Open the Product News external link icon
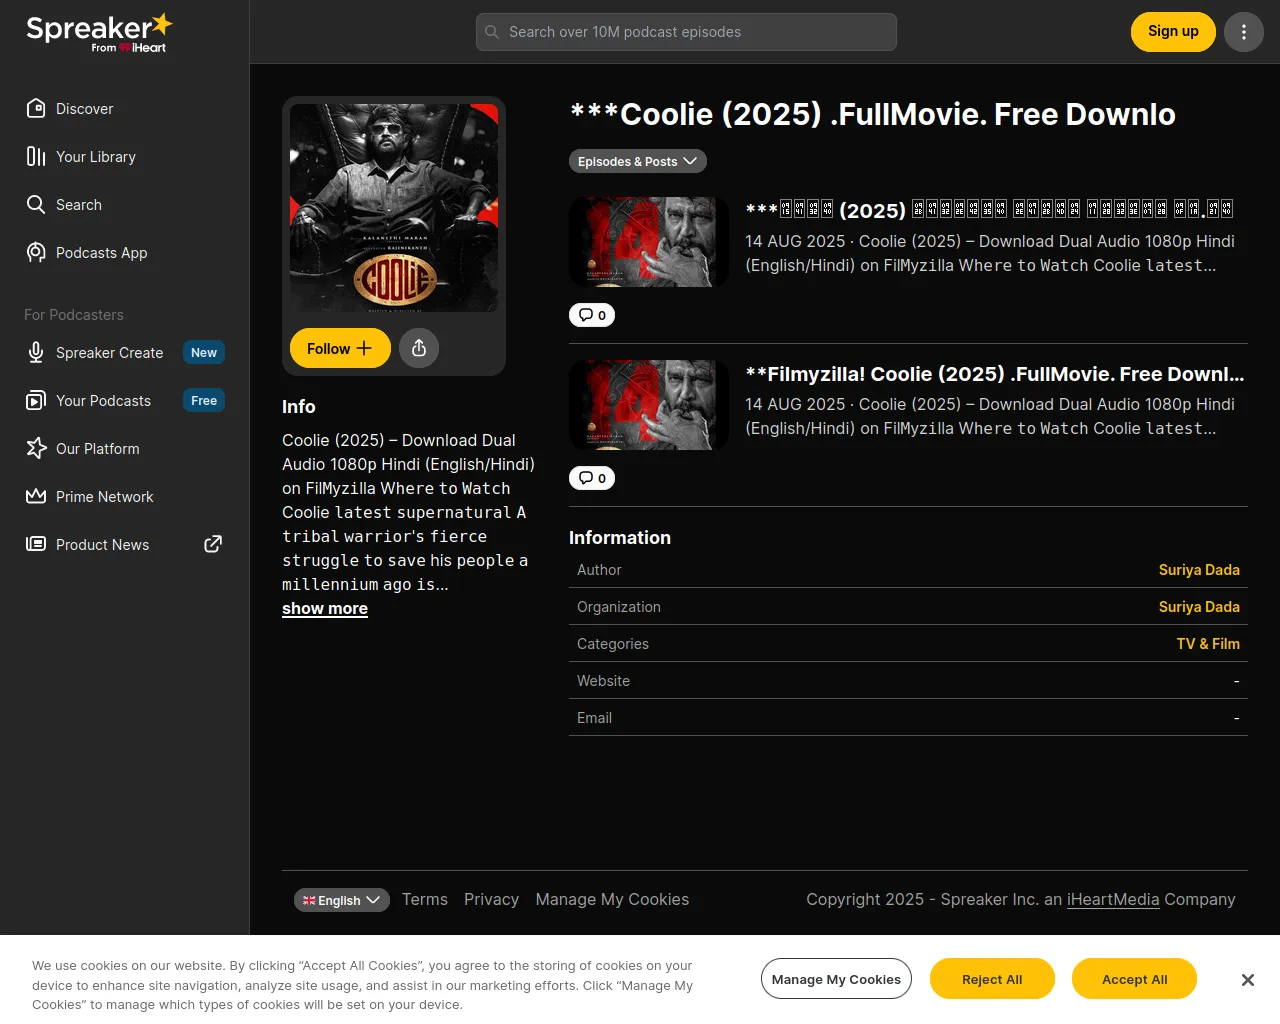The height and width of the screenshot is (1024, 1280). (213, 544)
